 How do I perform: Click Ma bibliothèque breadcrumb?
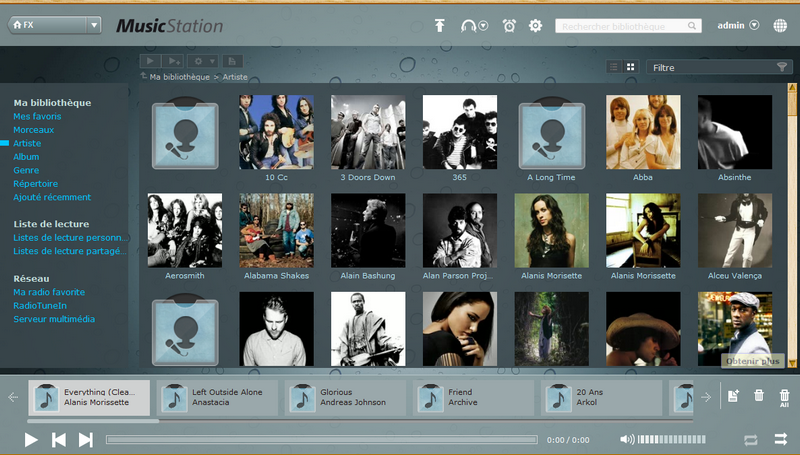(180, 77)
